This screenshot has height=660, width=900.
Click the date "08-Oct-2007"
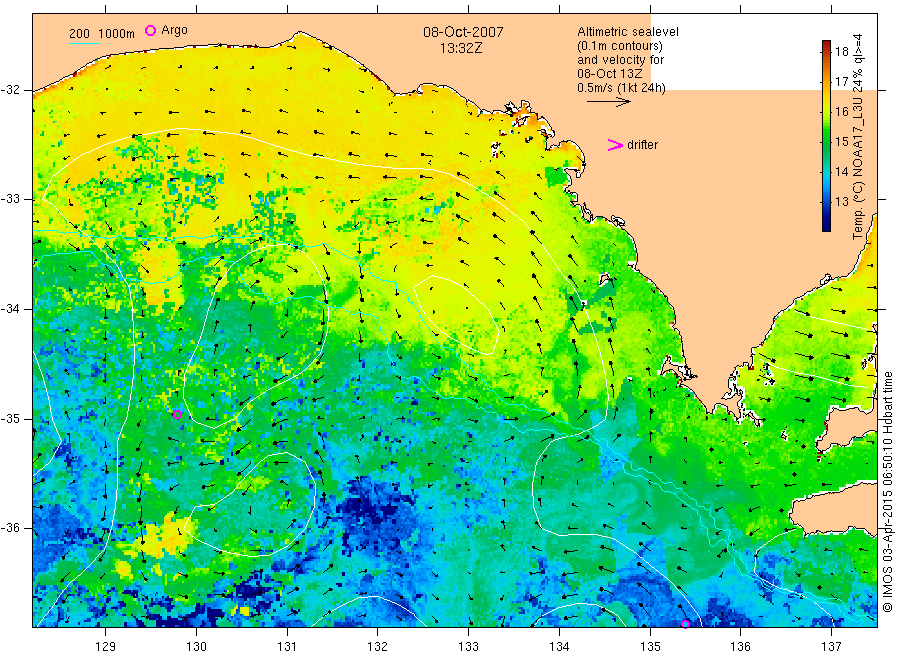click(x=463, y=32)
